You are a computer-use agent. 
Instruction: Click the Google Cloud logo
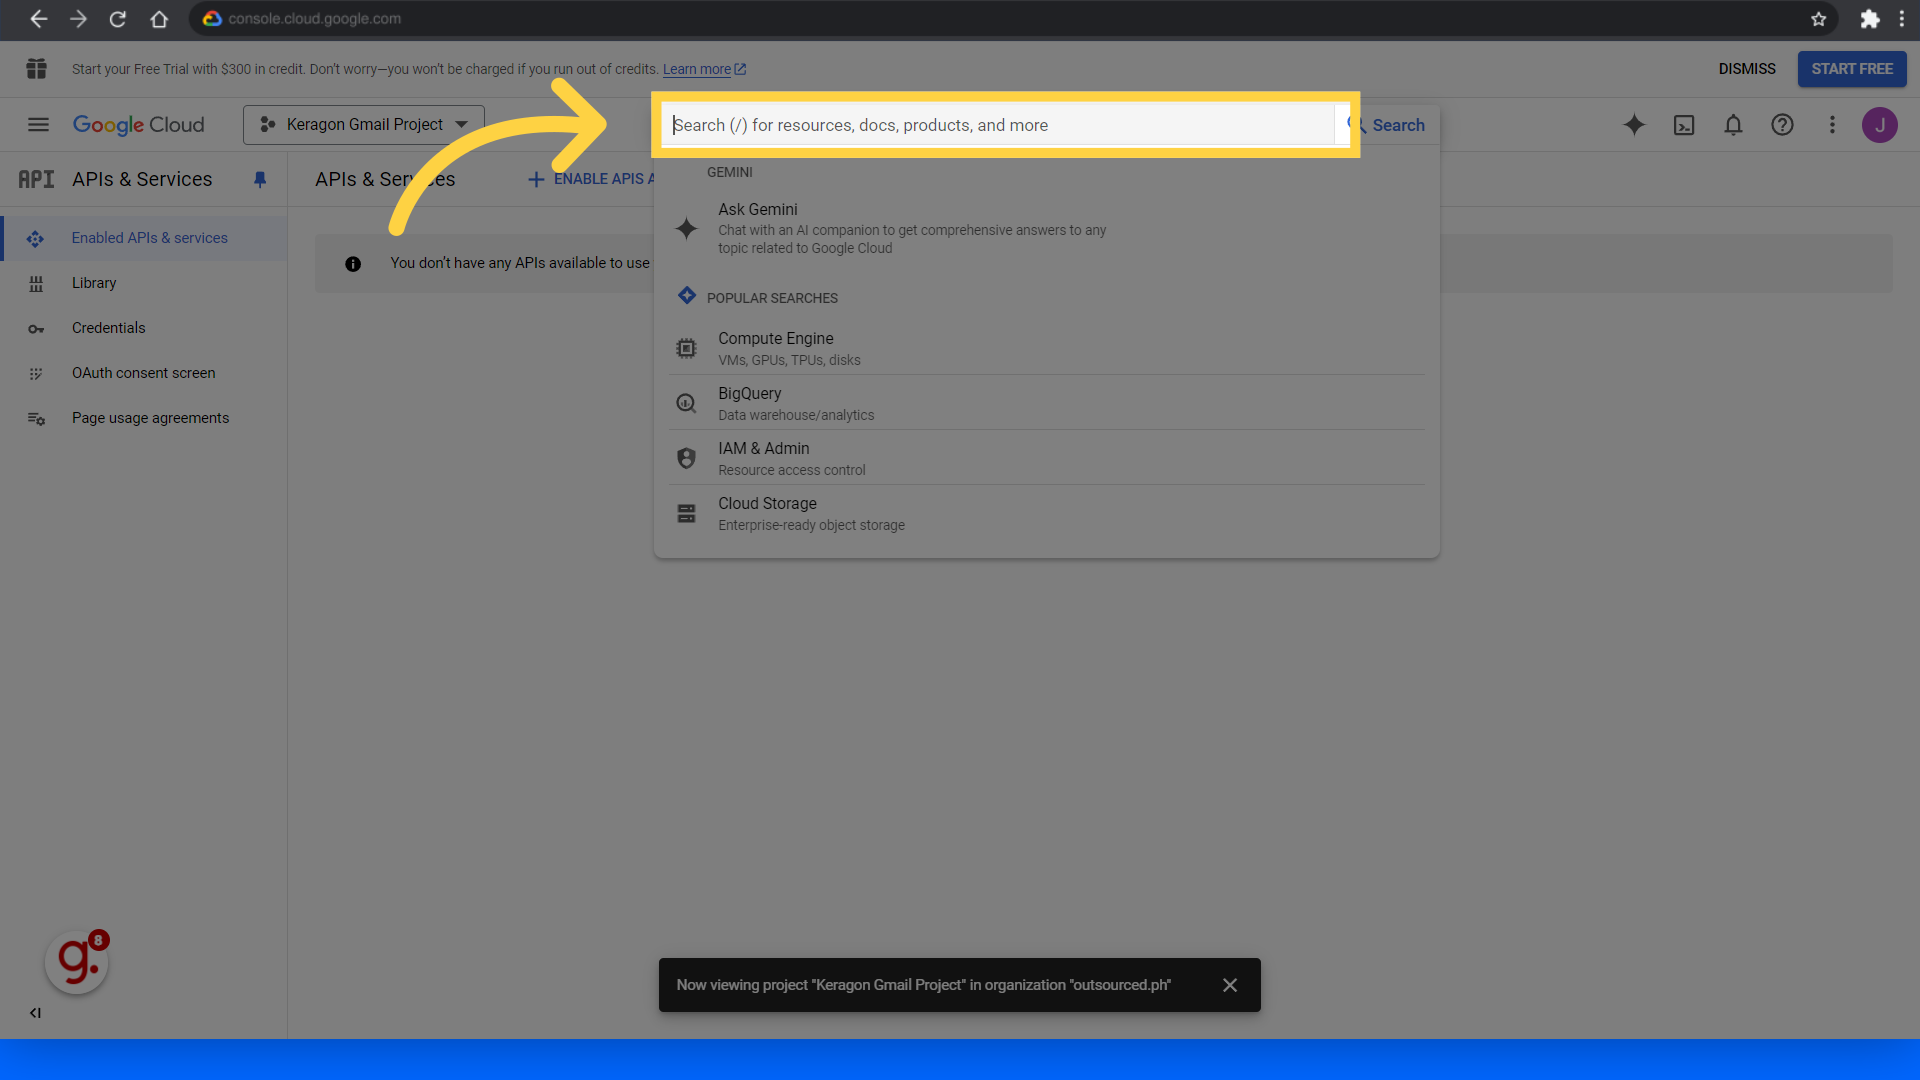click(138, 125)
